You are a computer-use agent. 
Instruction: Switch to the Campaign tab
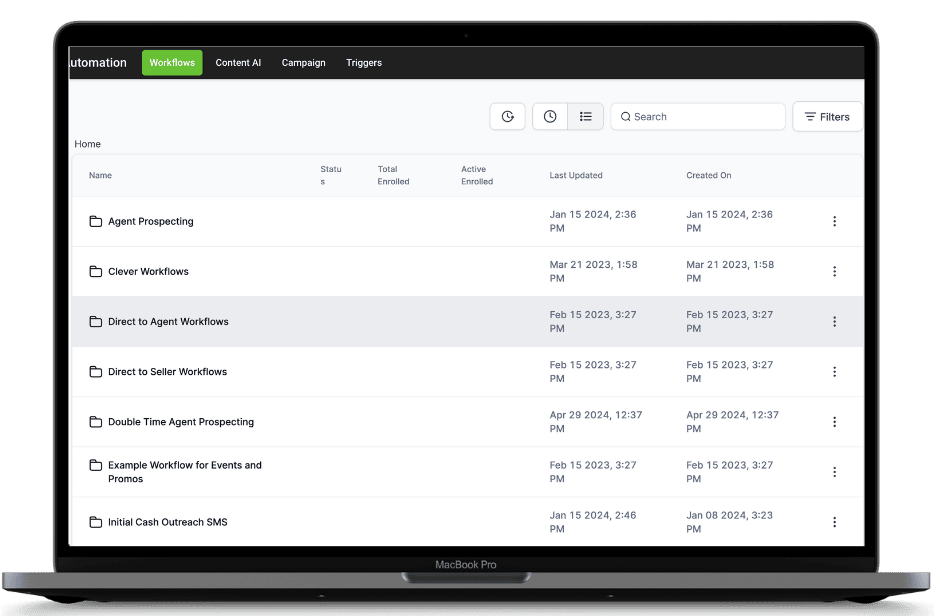coord(303,63)
